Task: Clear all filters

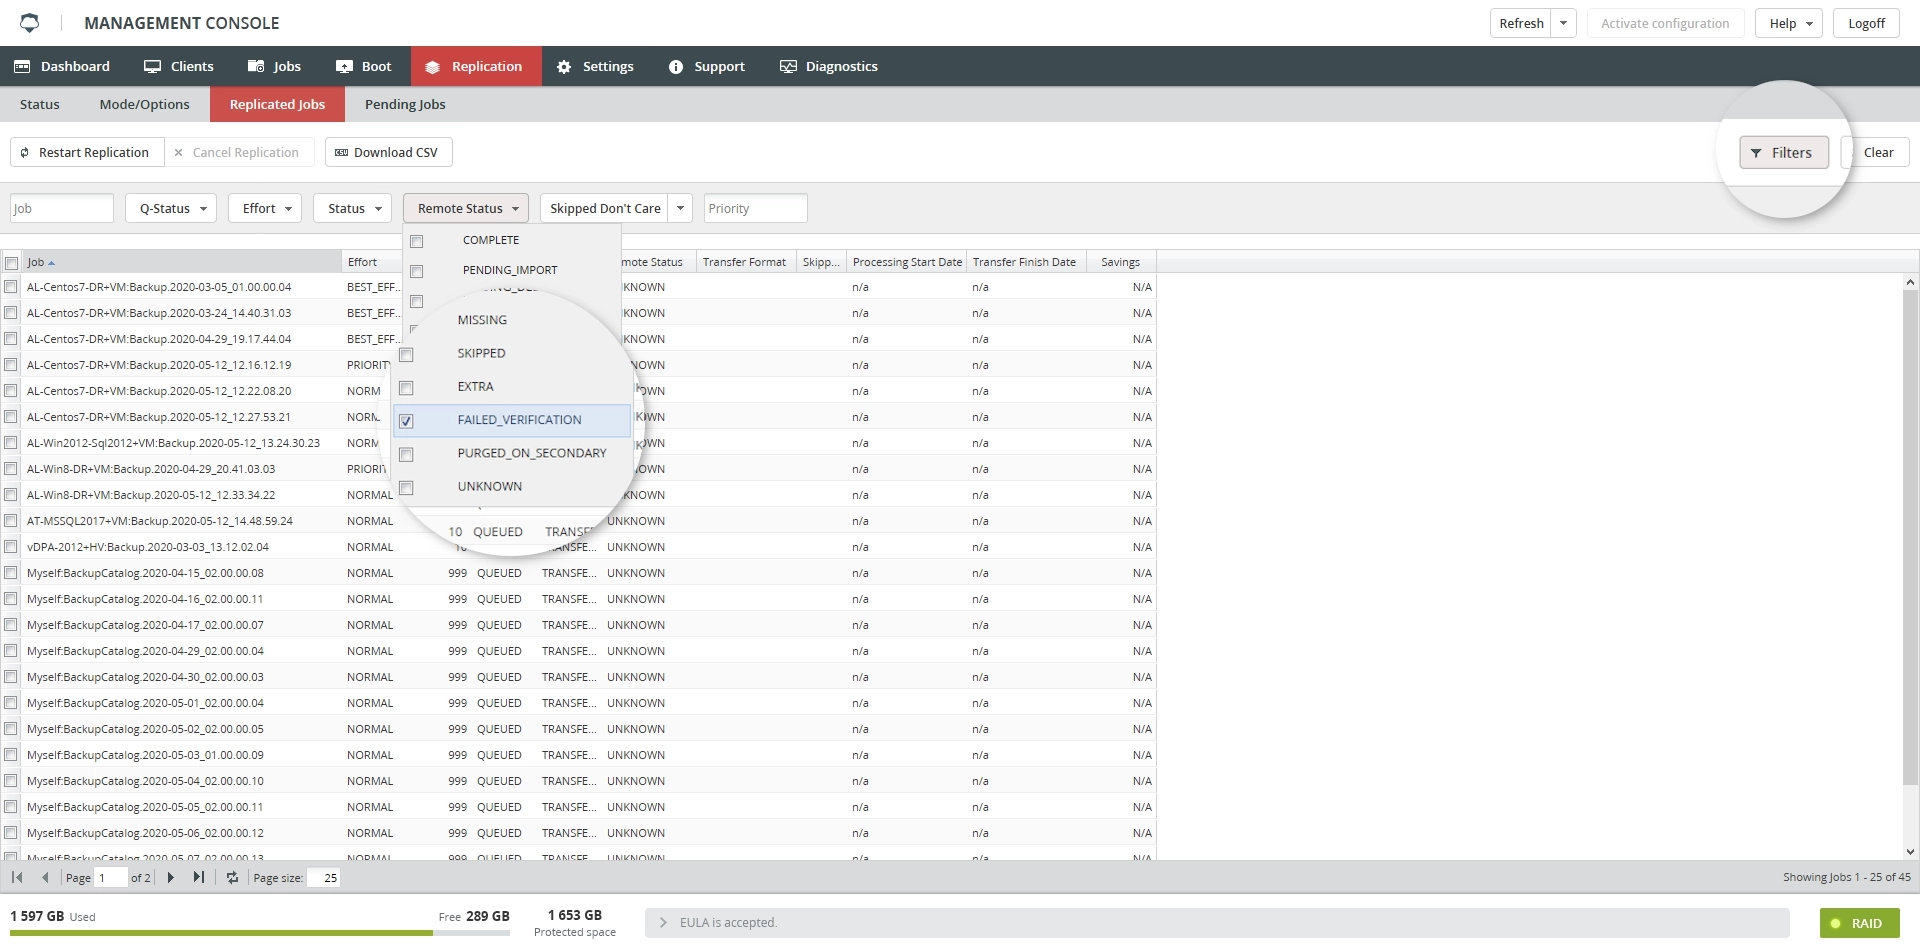Action: coord(1878,152)
